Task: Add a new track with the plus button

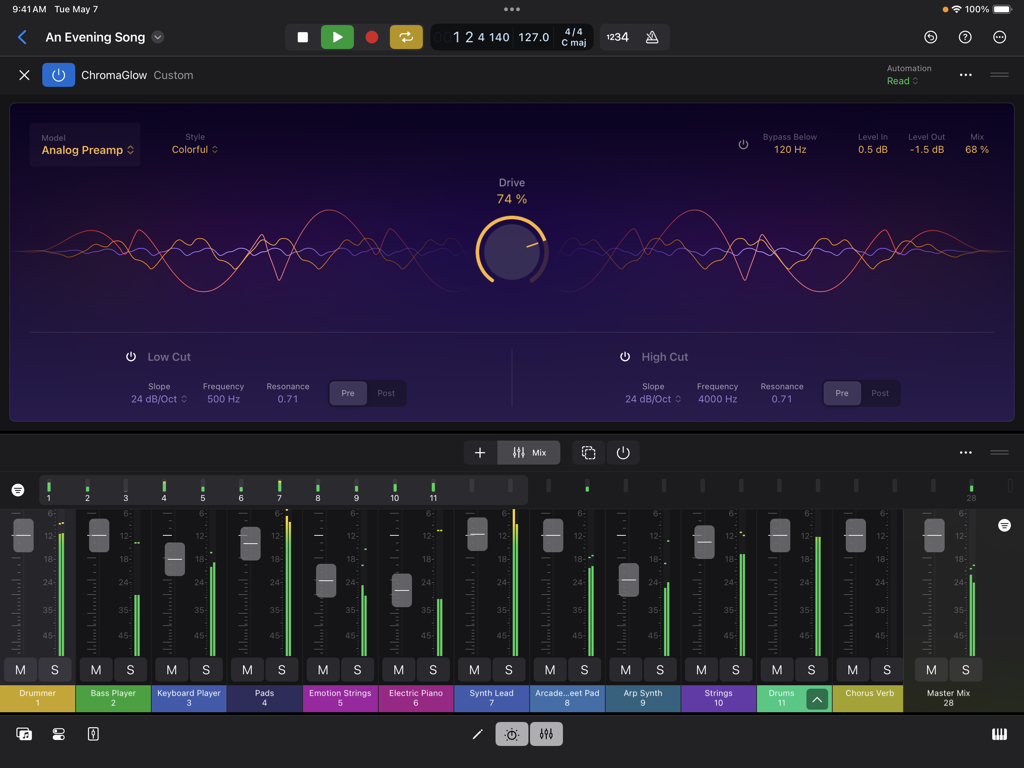Action: point(479,452)
